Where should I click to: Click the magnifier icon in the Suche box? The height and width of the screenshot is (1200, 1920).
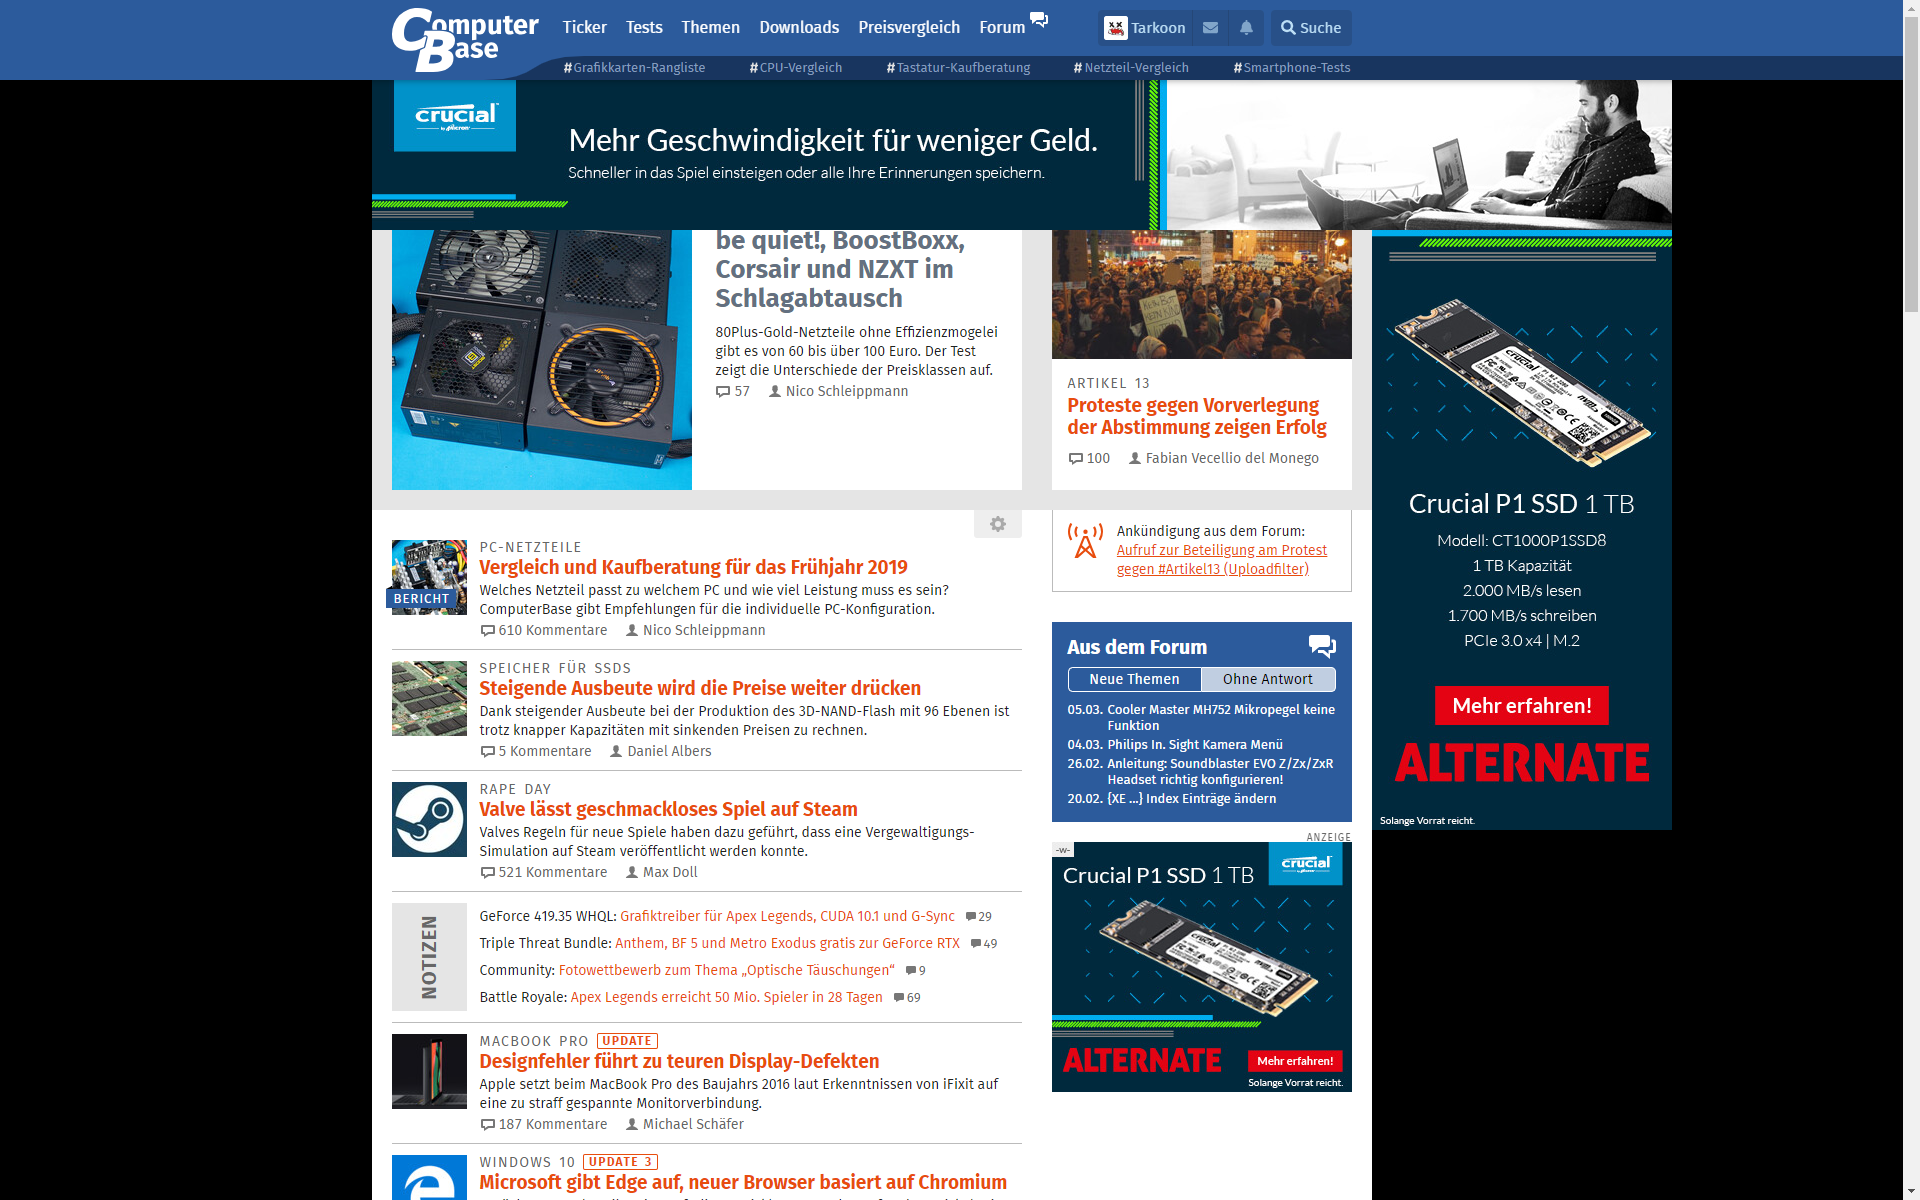[1289, 28]
